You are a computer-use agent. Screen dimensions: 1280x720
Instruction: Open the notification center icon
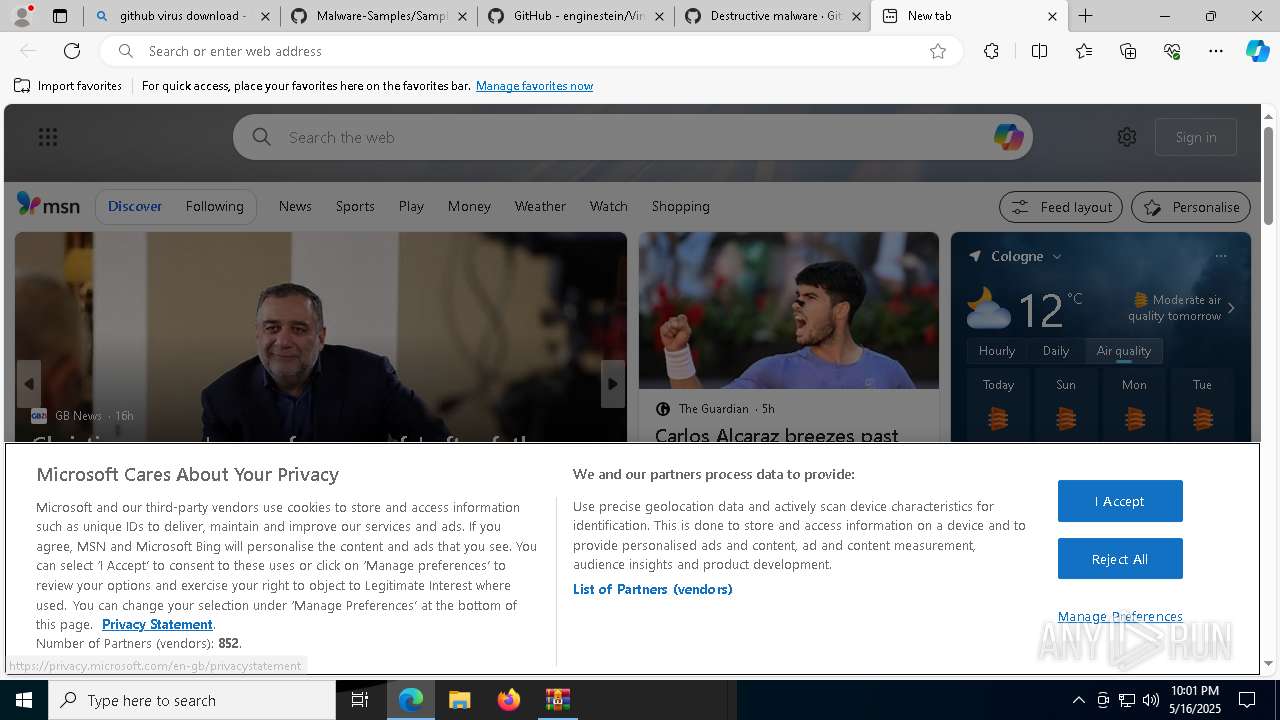click(x=1247, y=700)
